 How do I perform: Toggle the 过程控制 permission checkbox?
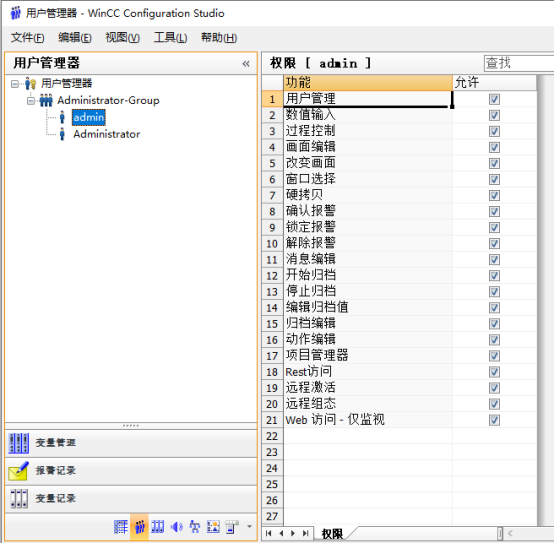coord(494,131)
